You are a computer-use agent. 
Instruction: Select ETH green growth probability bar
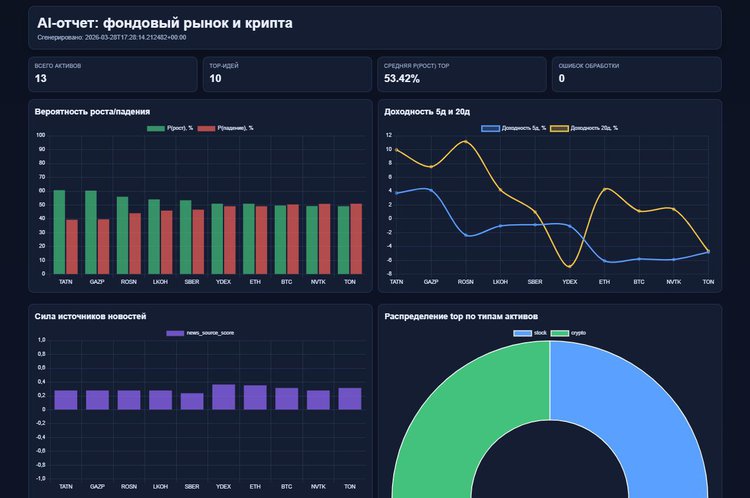tap(249, 239)
